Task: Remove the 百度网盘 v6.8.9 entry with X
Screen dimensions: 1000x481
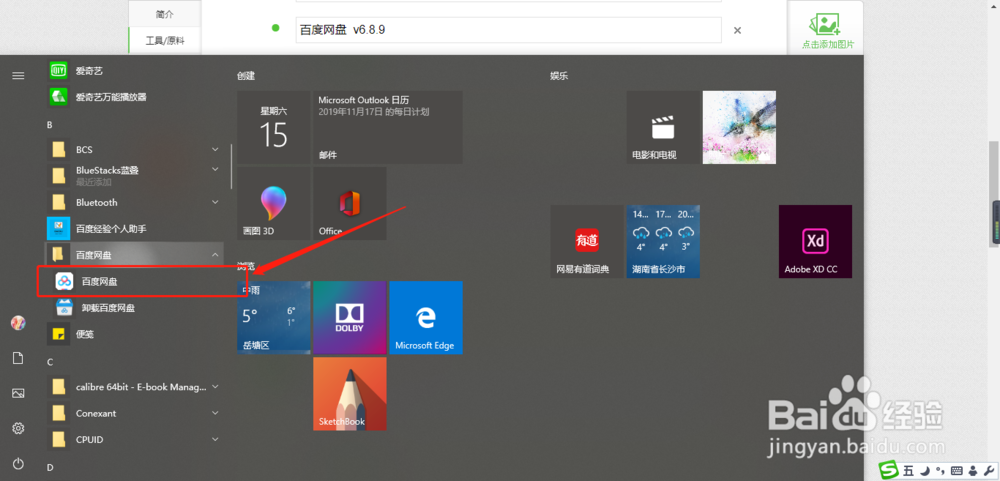Action: click(737, 30)
